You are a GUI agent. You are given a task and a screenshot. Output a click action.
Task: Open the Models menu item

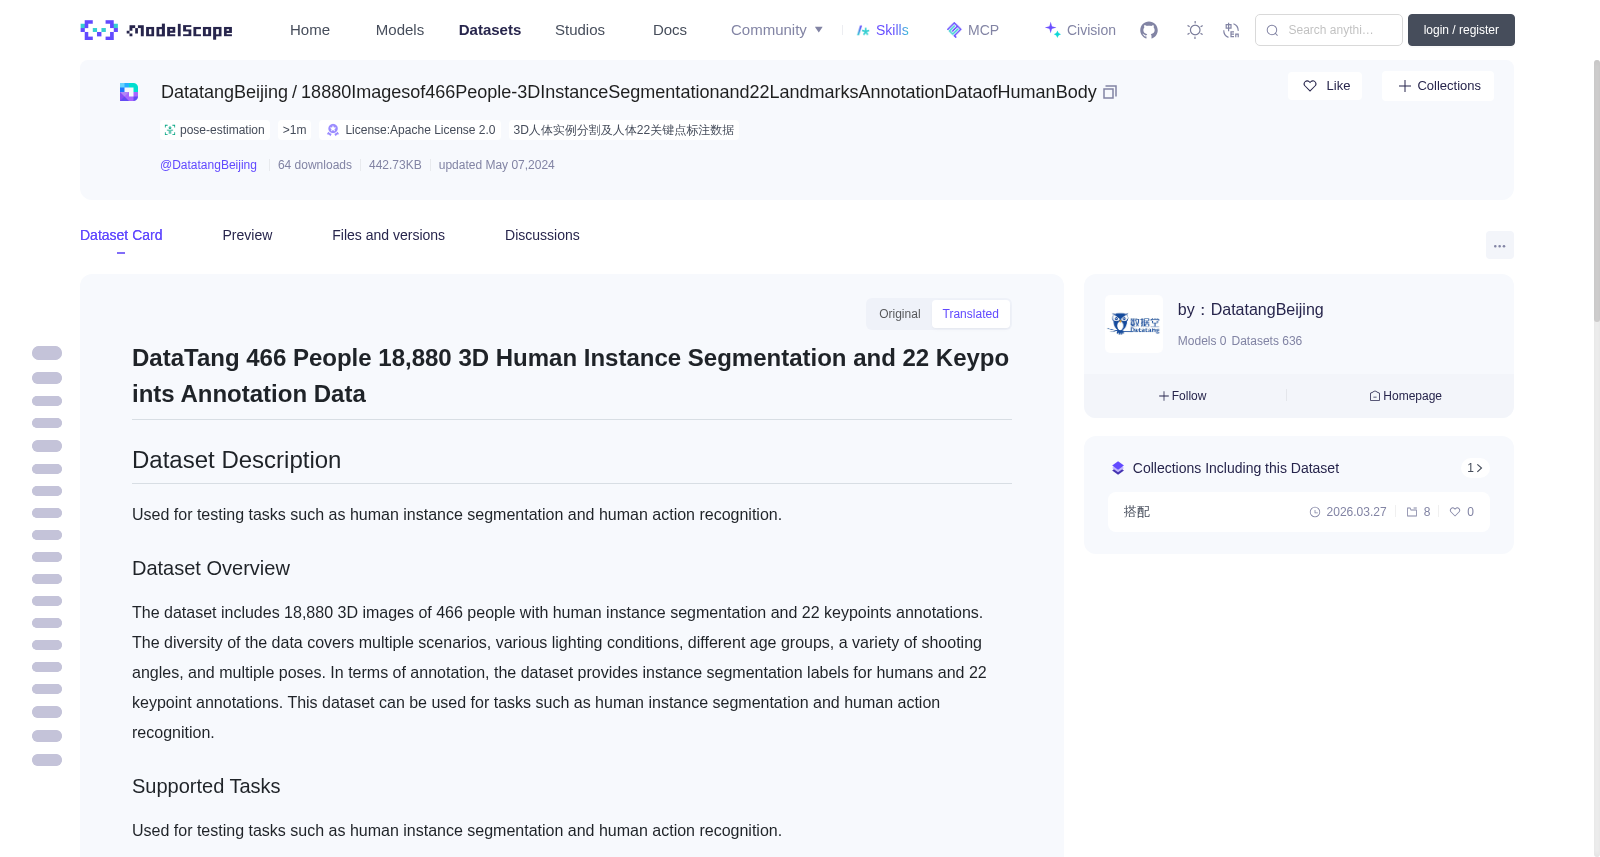tap(400, 30)
